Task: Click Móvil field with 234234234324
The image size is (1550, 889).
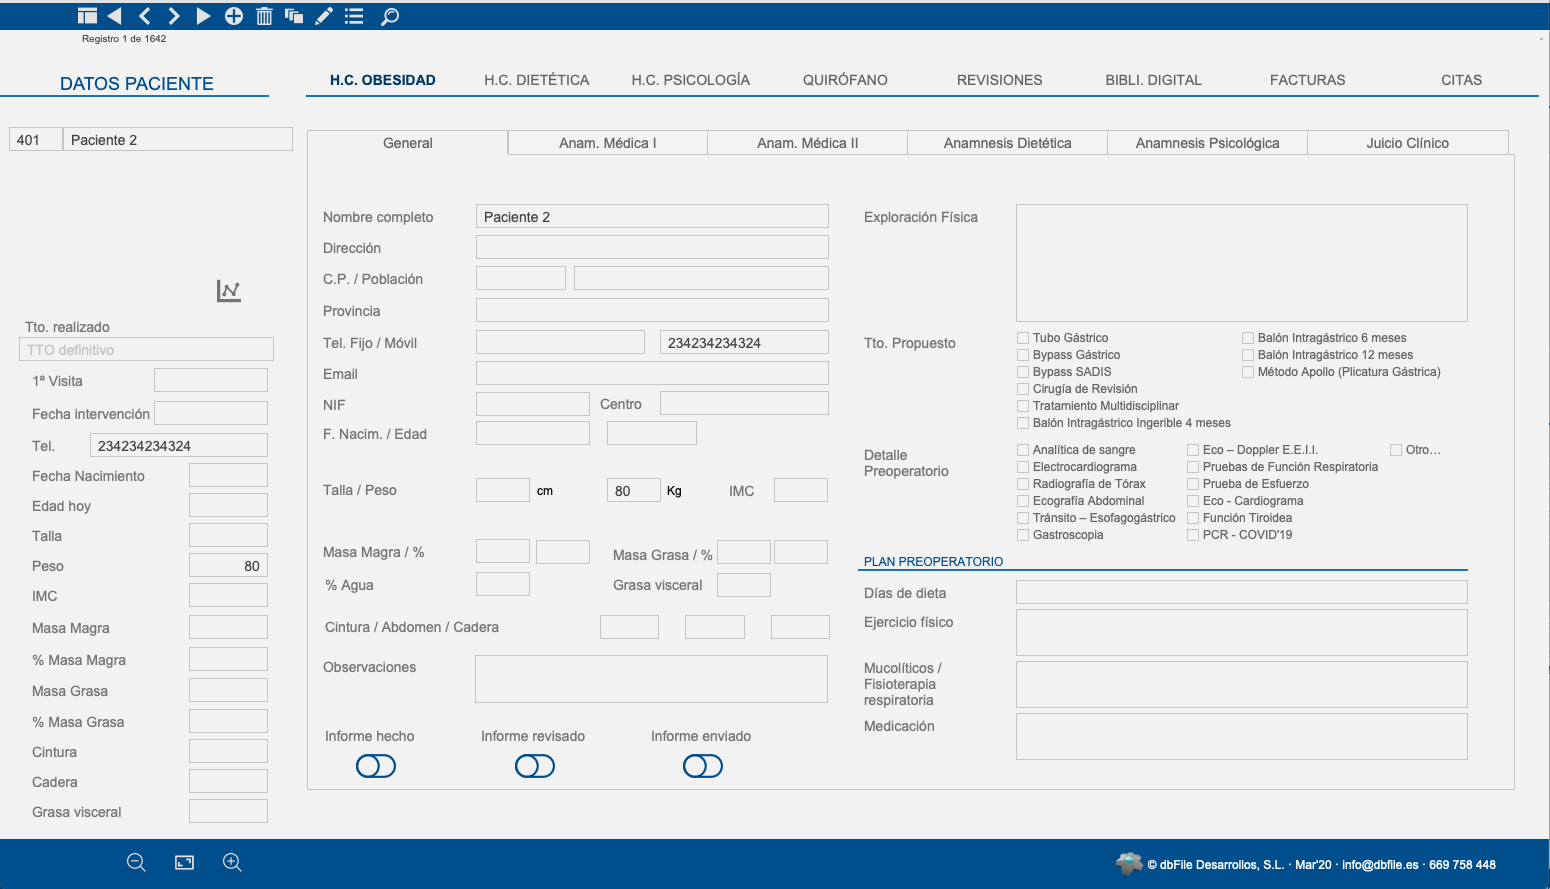Action: 744,342
